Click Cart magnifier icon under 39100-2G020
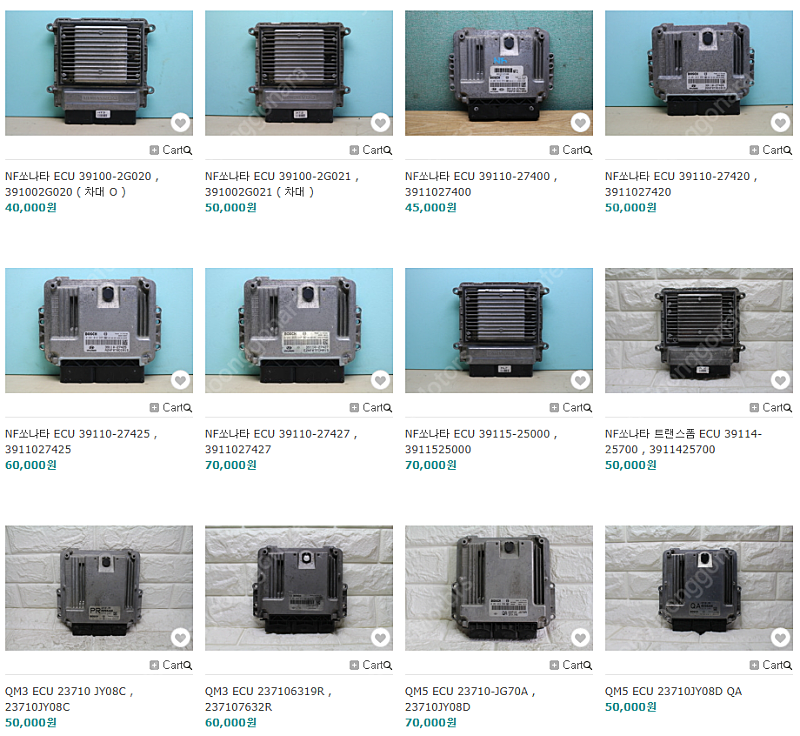Viewport: 800px width, 736px height. pos(187,150)
